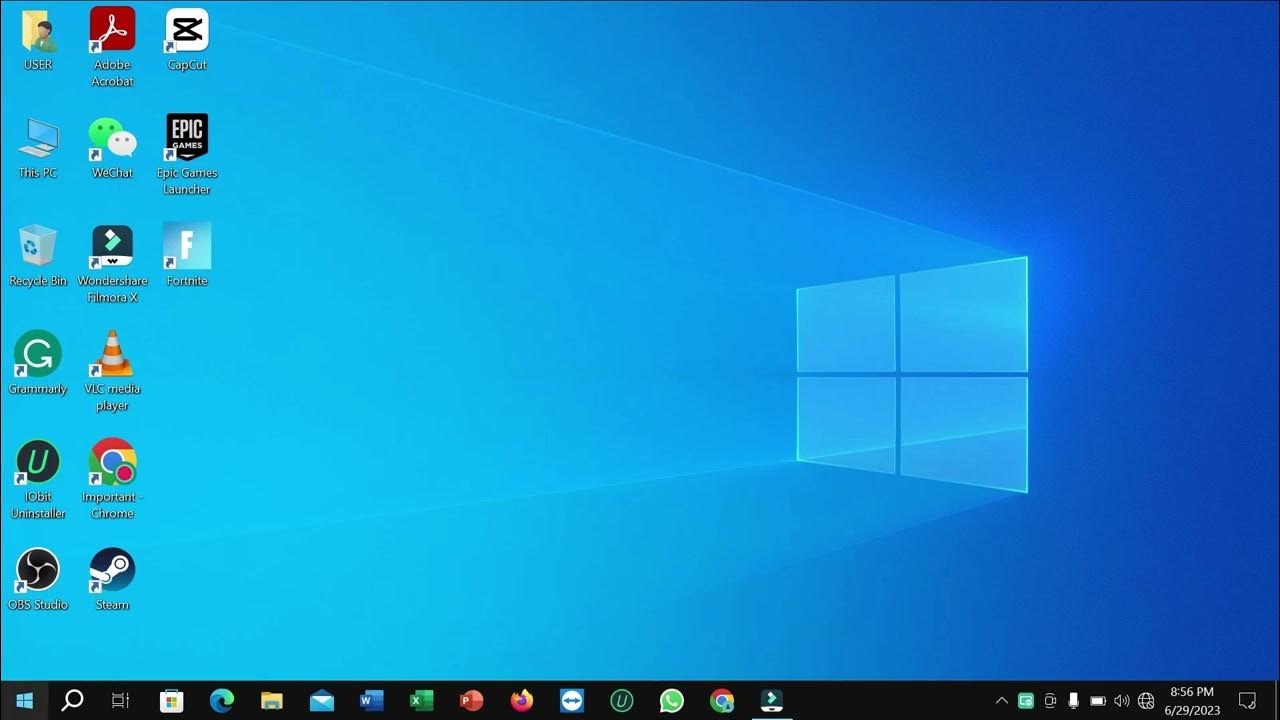1280x720 pixels.
Task: Open File Explorer from the taskbar
Action: (x=272, y=700)
